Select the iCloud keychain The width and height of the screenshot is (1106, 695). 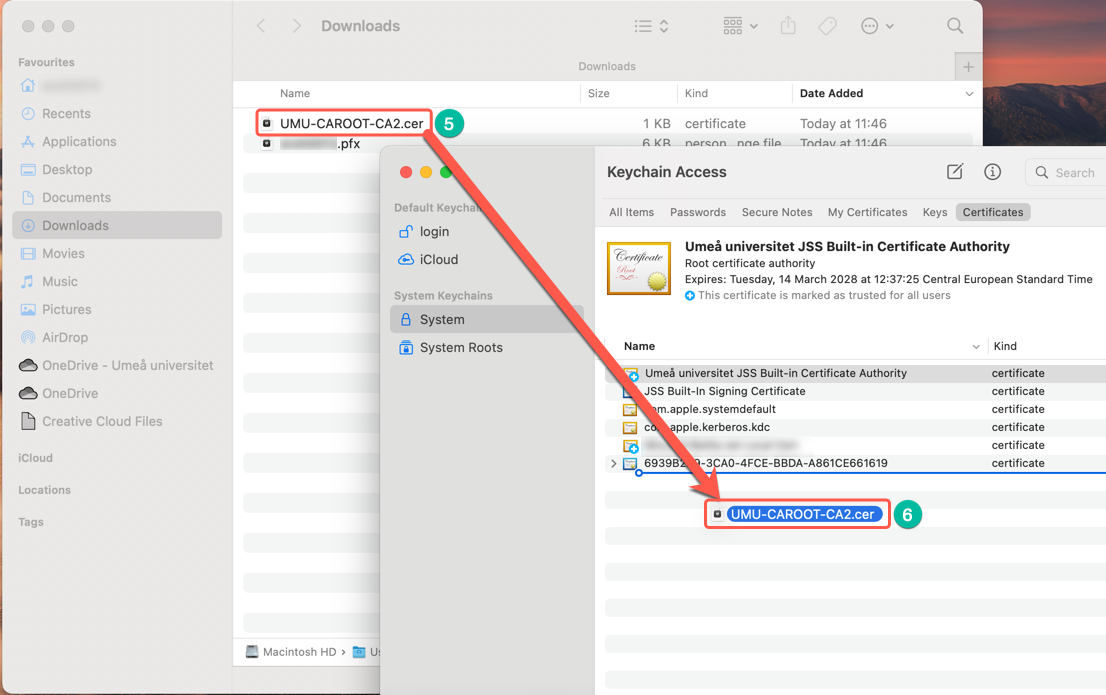tap(439, 260)
